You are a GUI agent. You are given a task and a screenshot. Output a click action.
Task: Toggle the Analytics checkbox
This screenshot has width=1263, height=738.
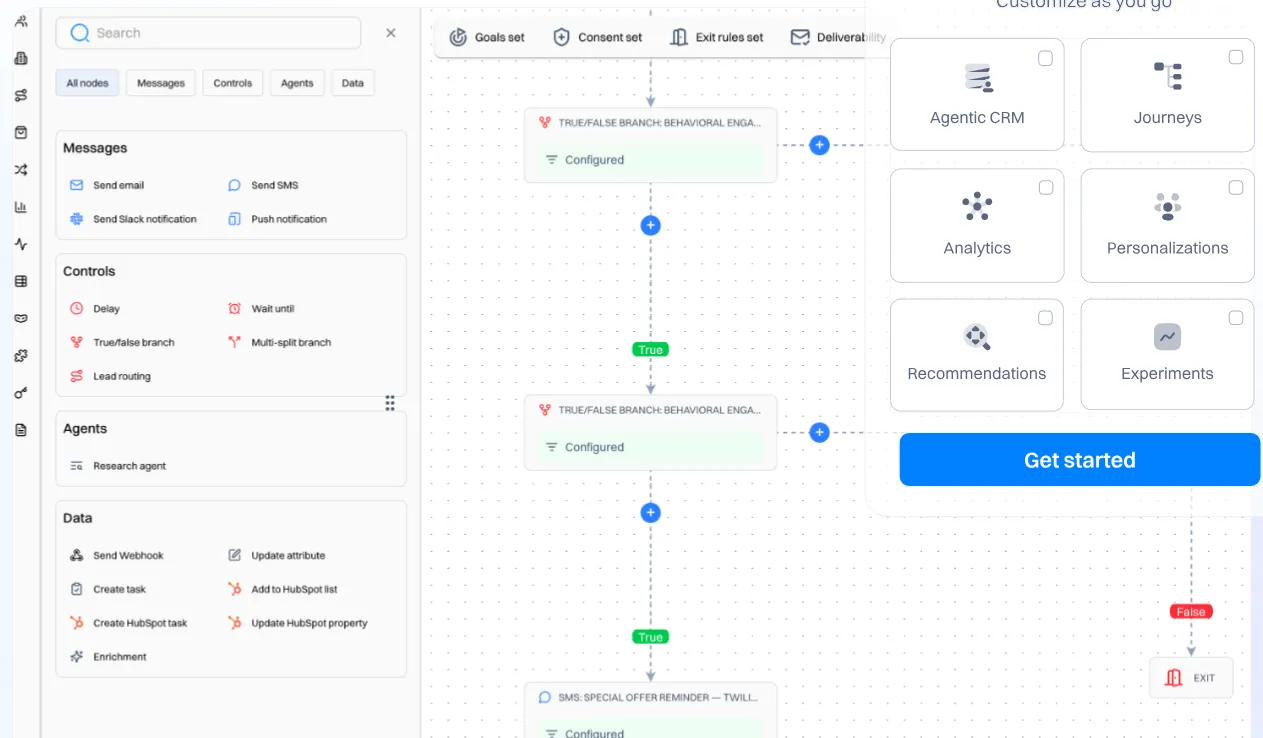tap(1045, 188)
